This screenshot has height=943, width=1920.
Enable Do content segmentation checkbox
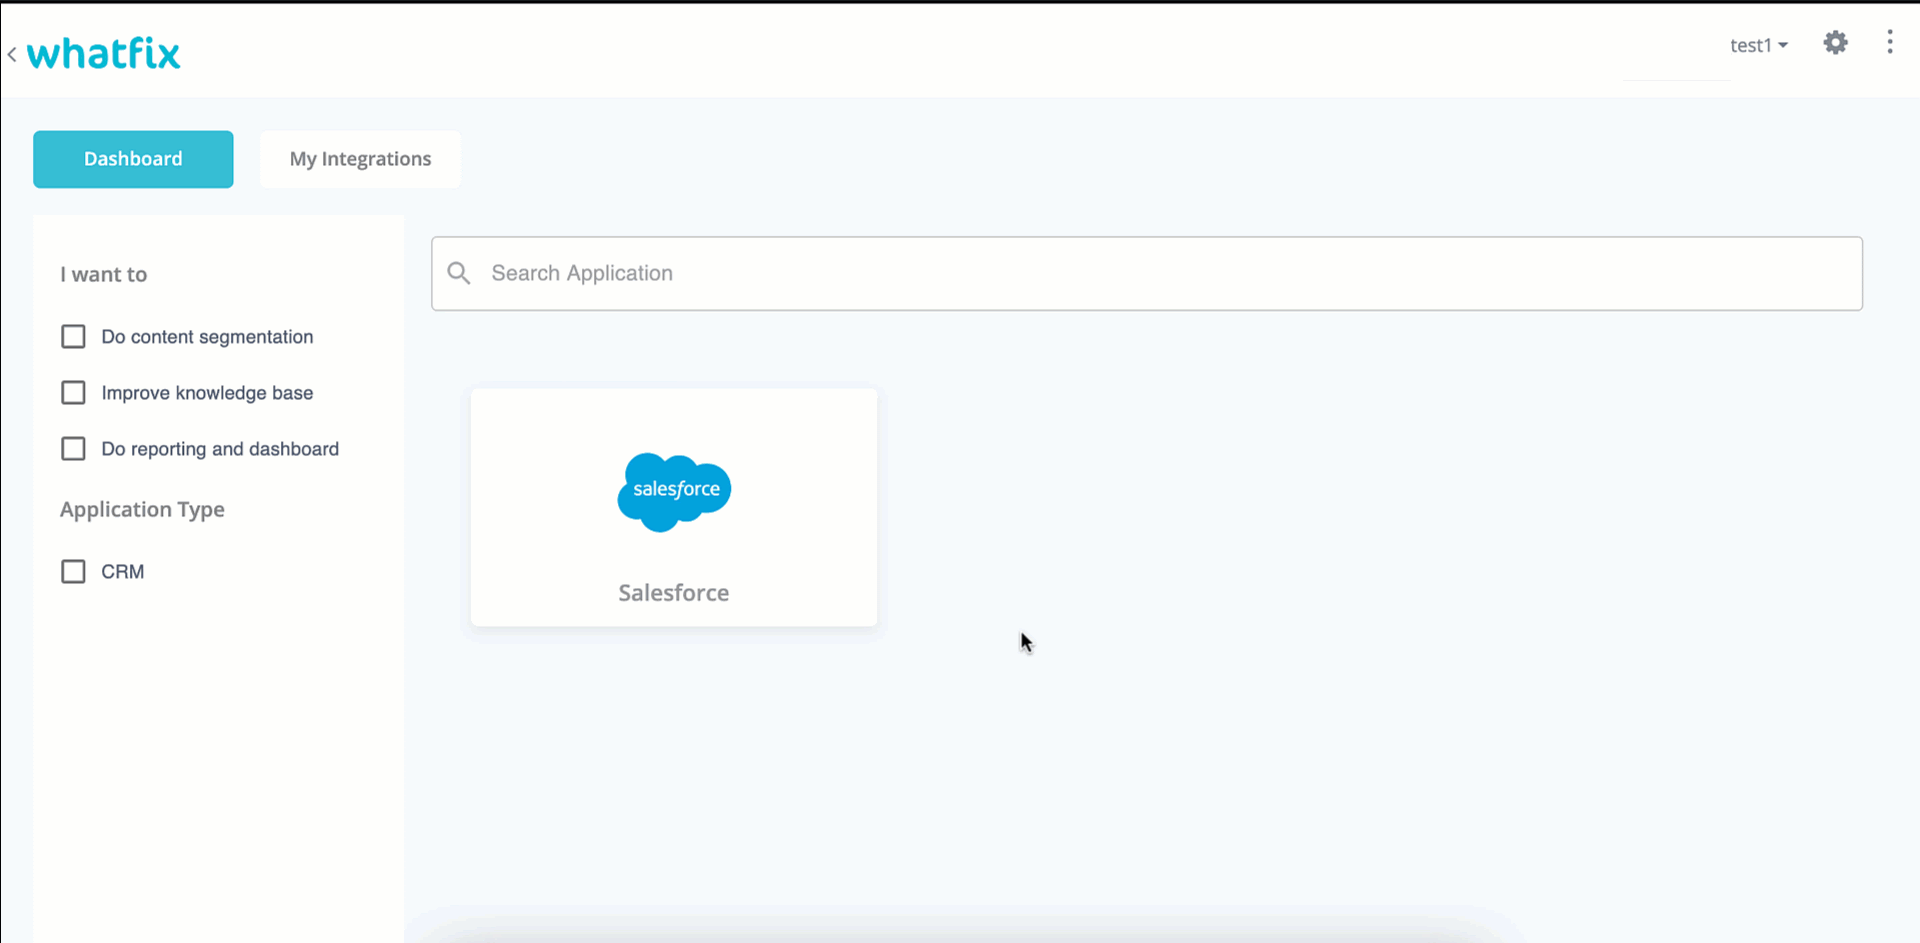click(x=73, y=336)
